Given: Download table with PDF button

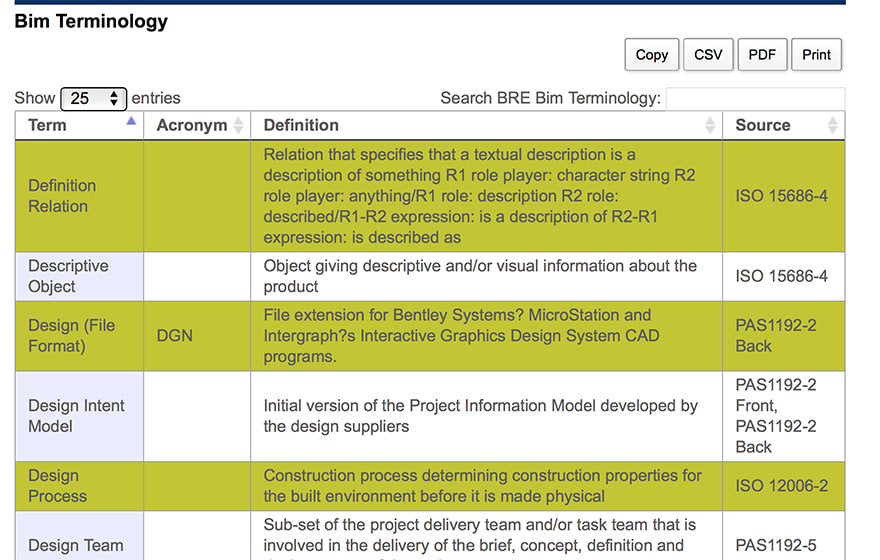Looking at the screenshot, I should (762, 55).
